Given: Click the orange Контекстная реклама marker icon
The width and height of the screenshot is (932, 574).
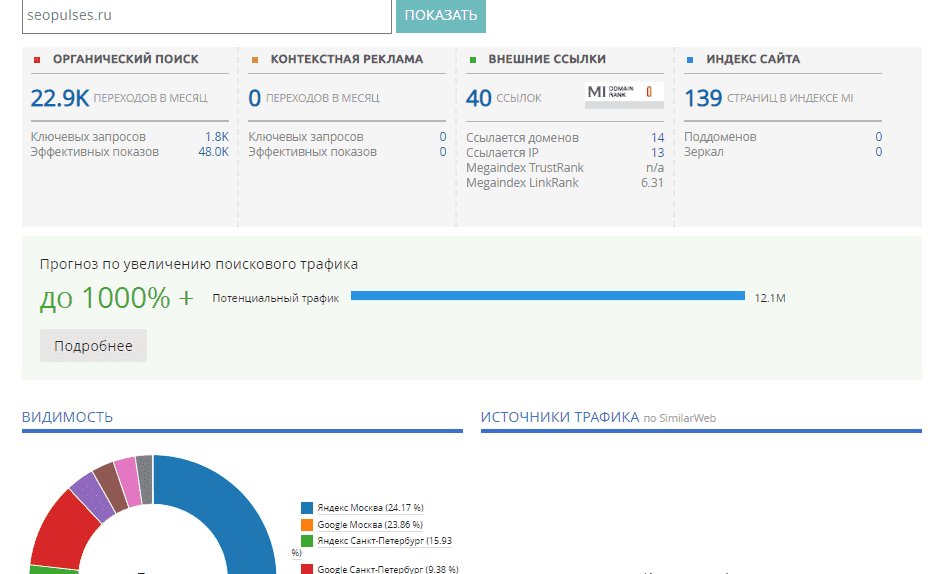Looking at the screenshot, I should [255, 59].
